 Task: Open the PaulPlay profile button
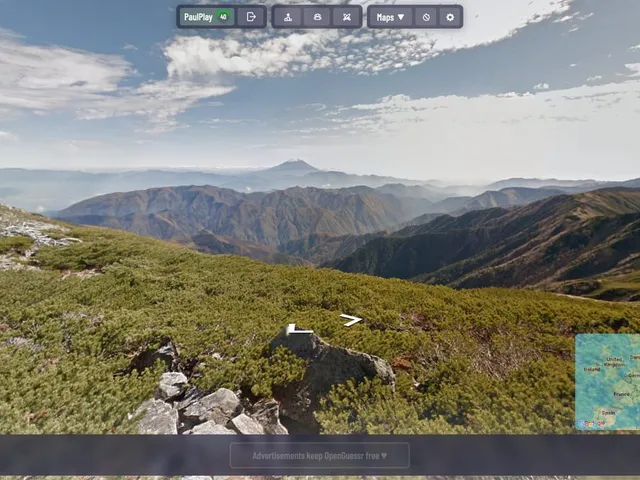point(207,17)
